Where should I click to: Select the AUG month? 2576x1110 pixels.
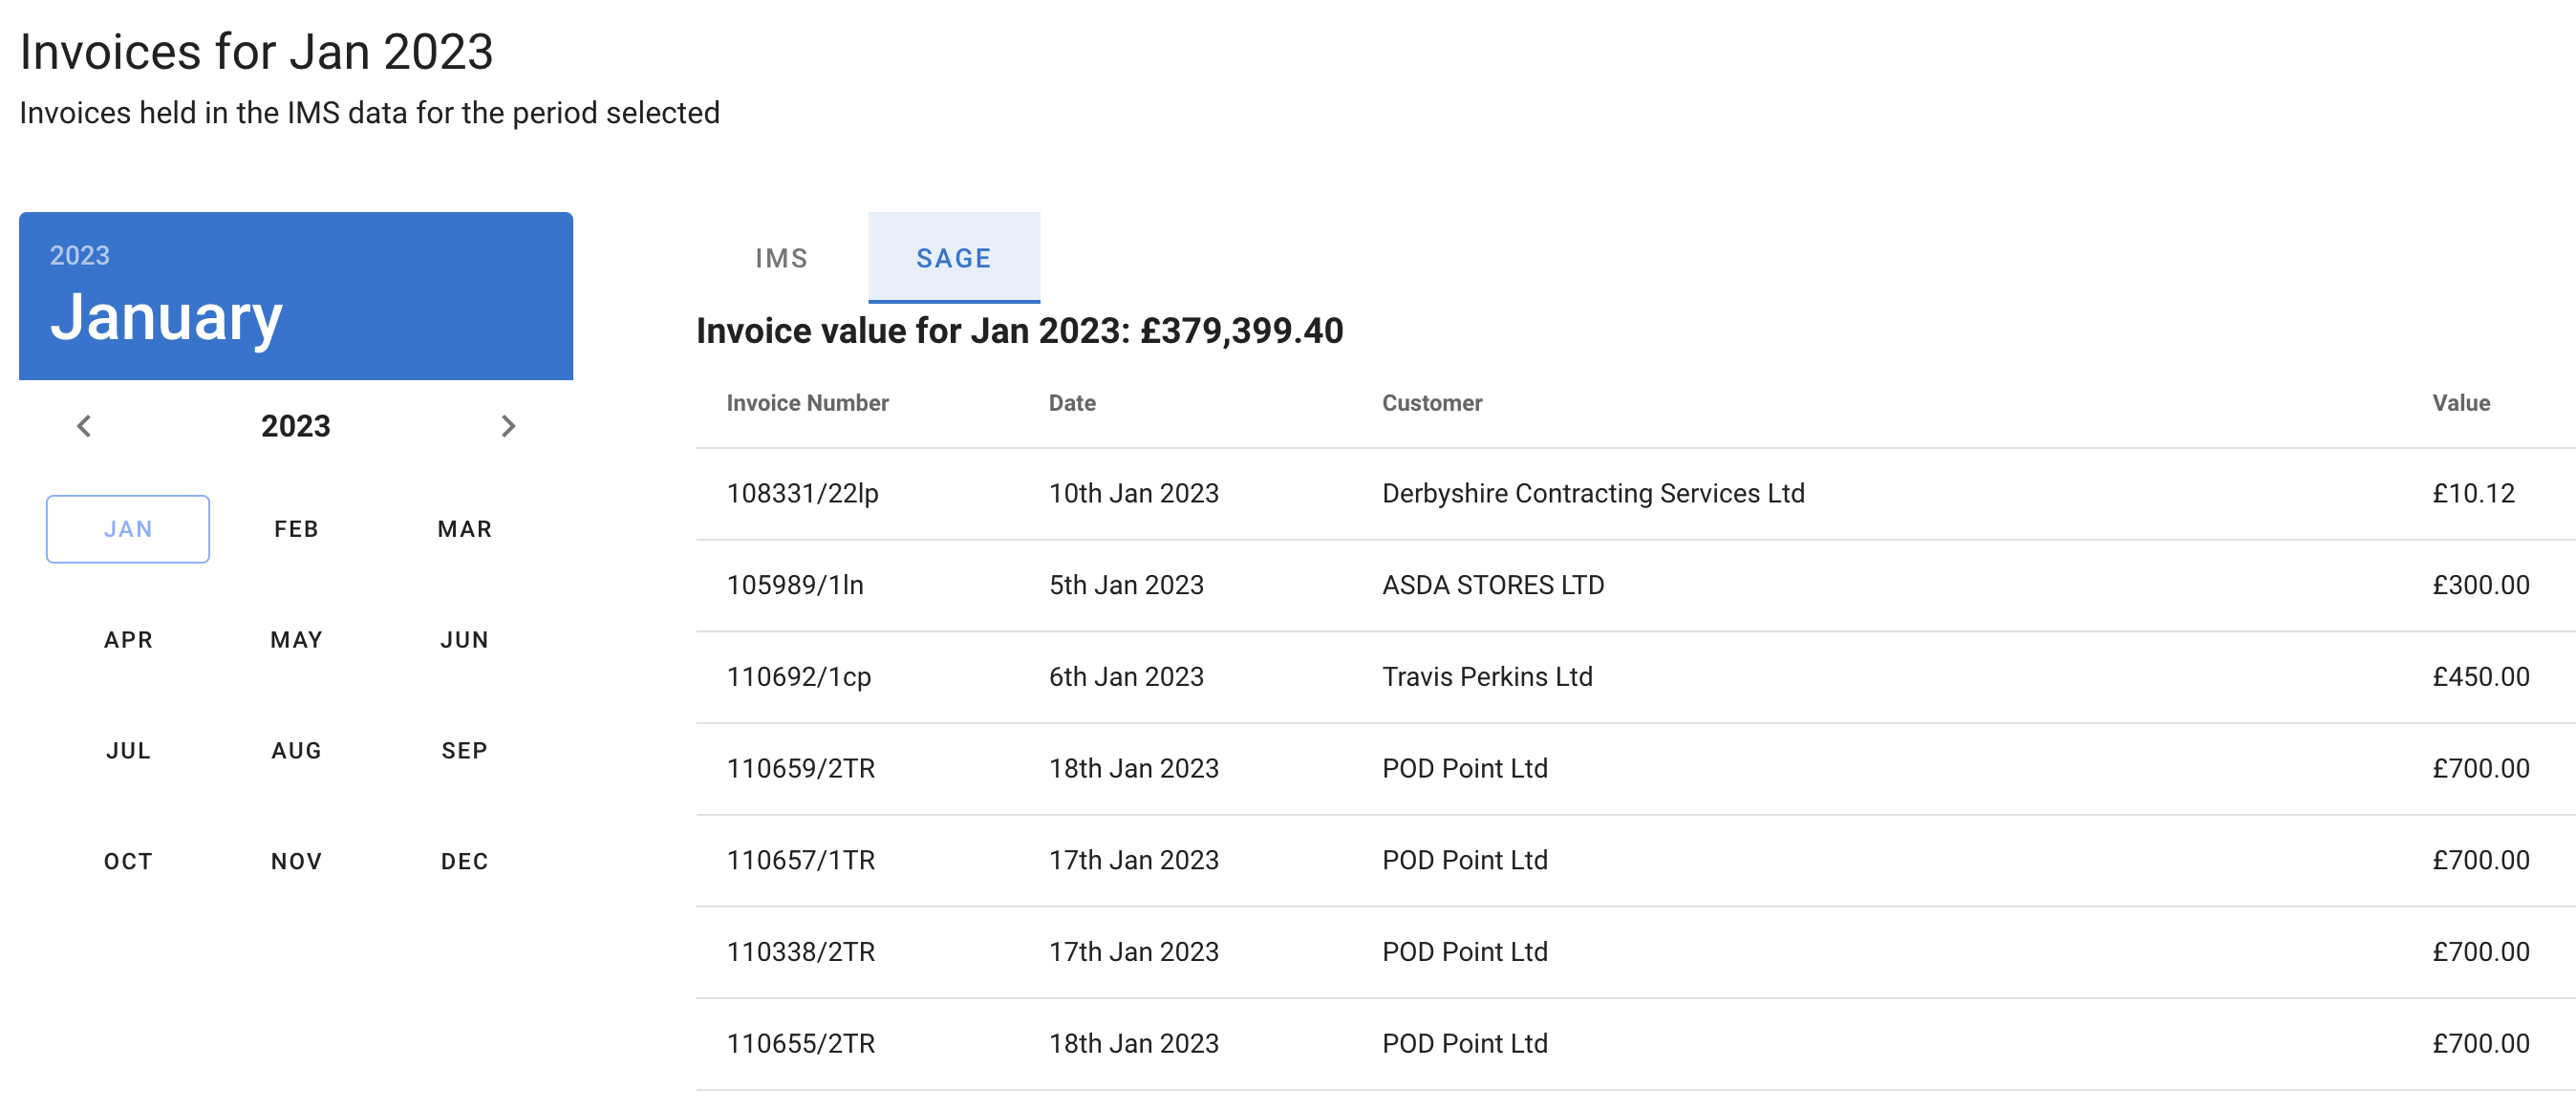click(296, 751)
